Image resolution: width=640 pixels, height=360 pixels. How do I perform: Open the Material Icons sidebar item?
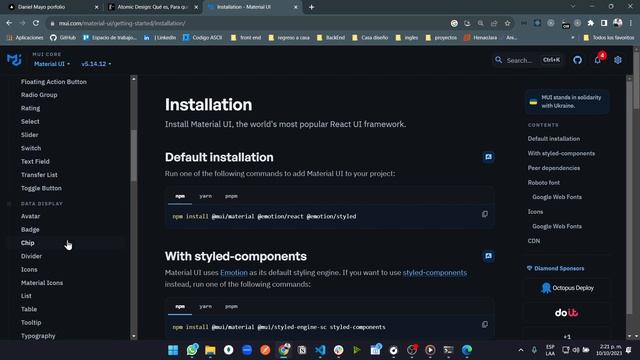42,283
